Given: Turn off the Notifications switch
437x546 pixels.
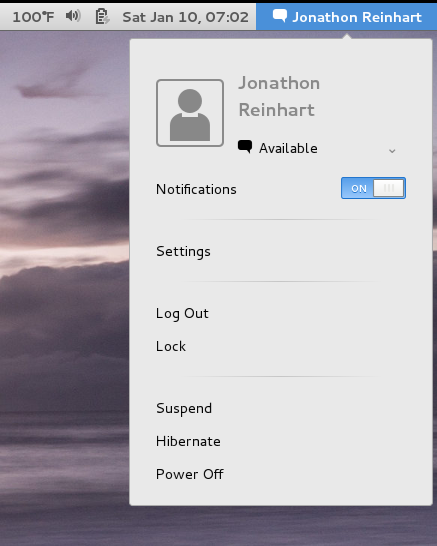Looking at the screenshot, I should [373, 188].
